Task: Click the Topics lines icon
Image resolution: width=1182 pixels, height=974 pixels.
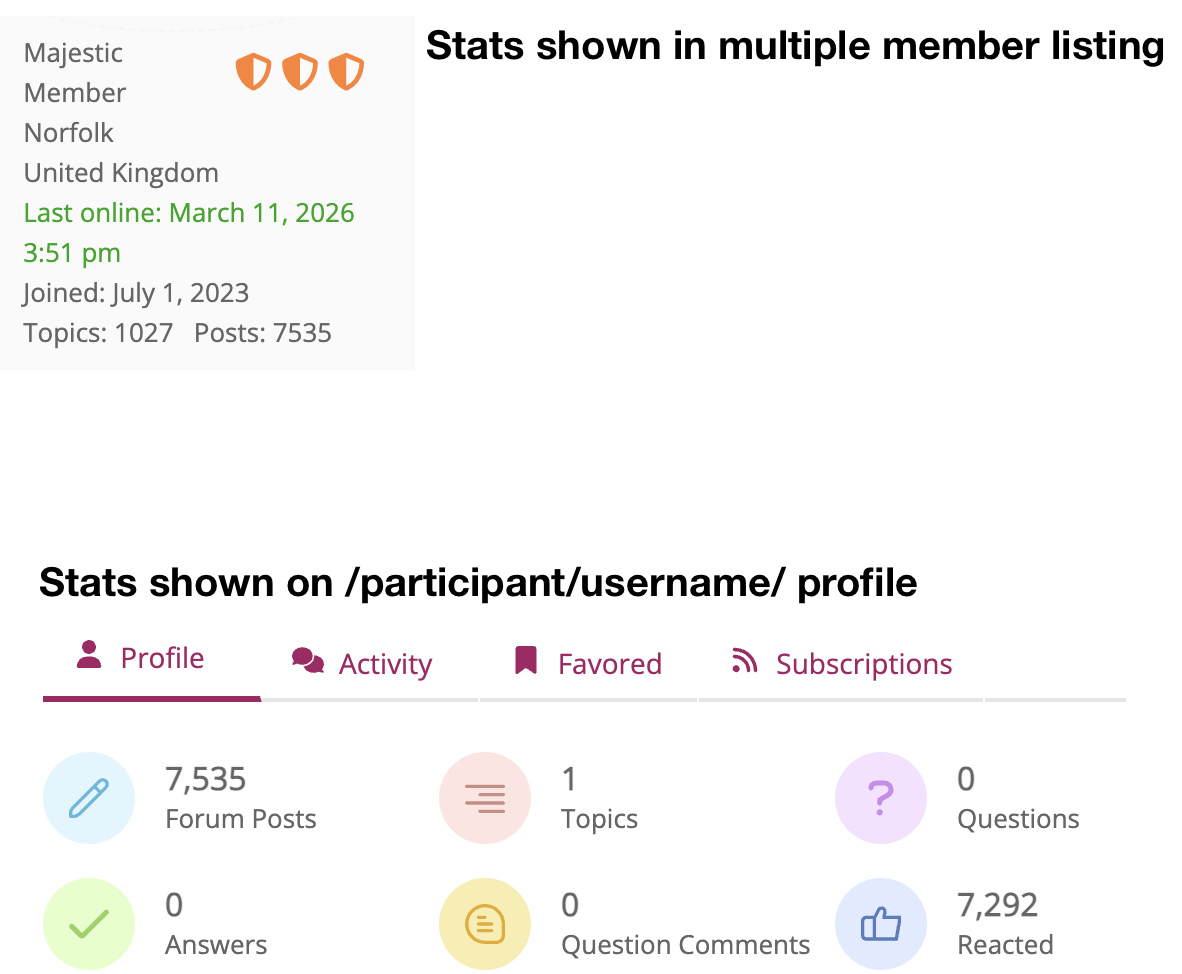Action: pos(485,798)
